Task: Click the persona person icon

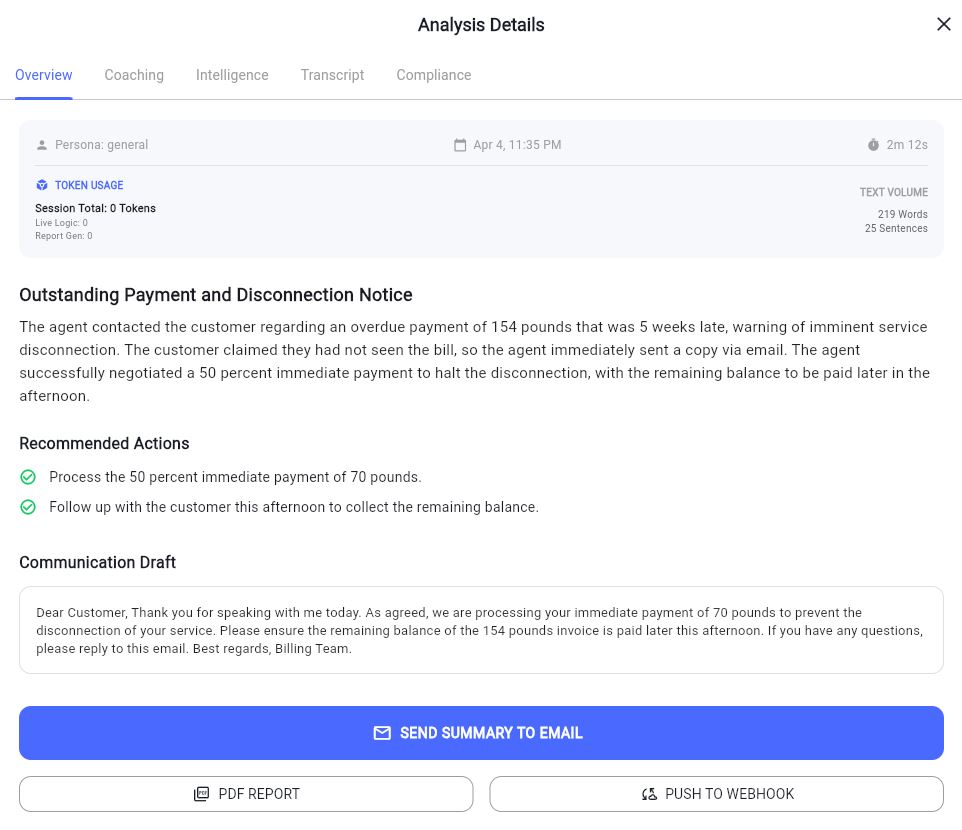Action: click(42, 145)
